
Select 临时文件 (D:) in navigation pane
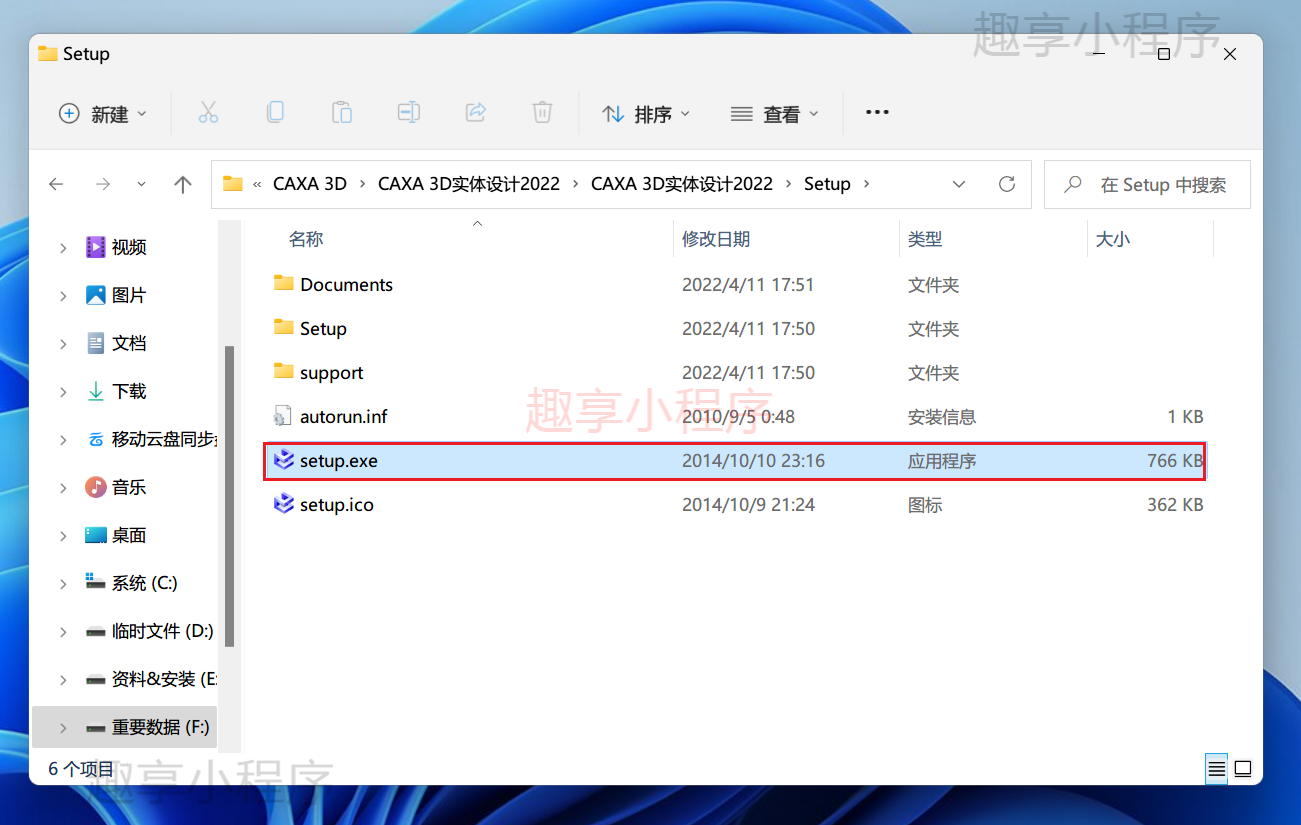[163, 631]
